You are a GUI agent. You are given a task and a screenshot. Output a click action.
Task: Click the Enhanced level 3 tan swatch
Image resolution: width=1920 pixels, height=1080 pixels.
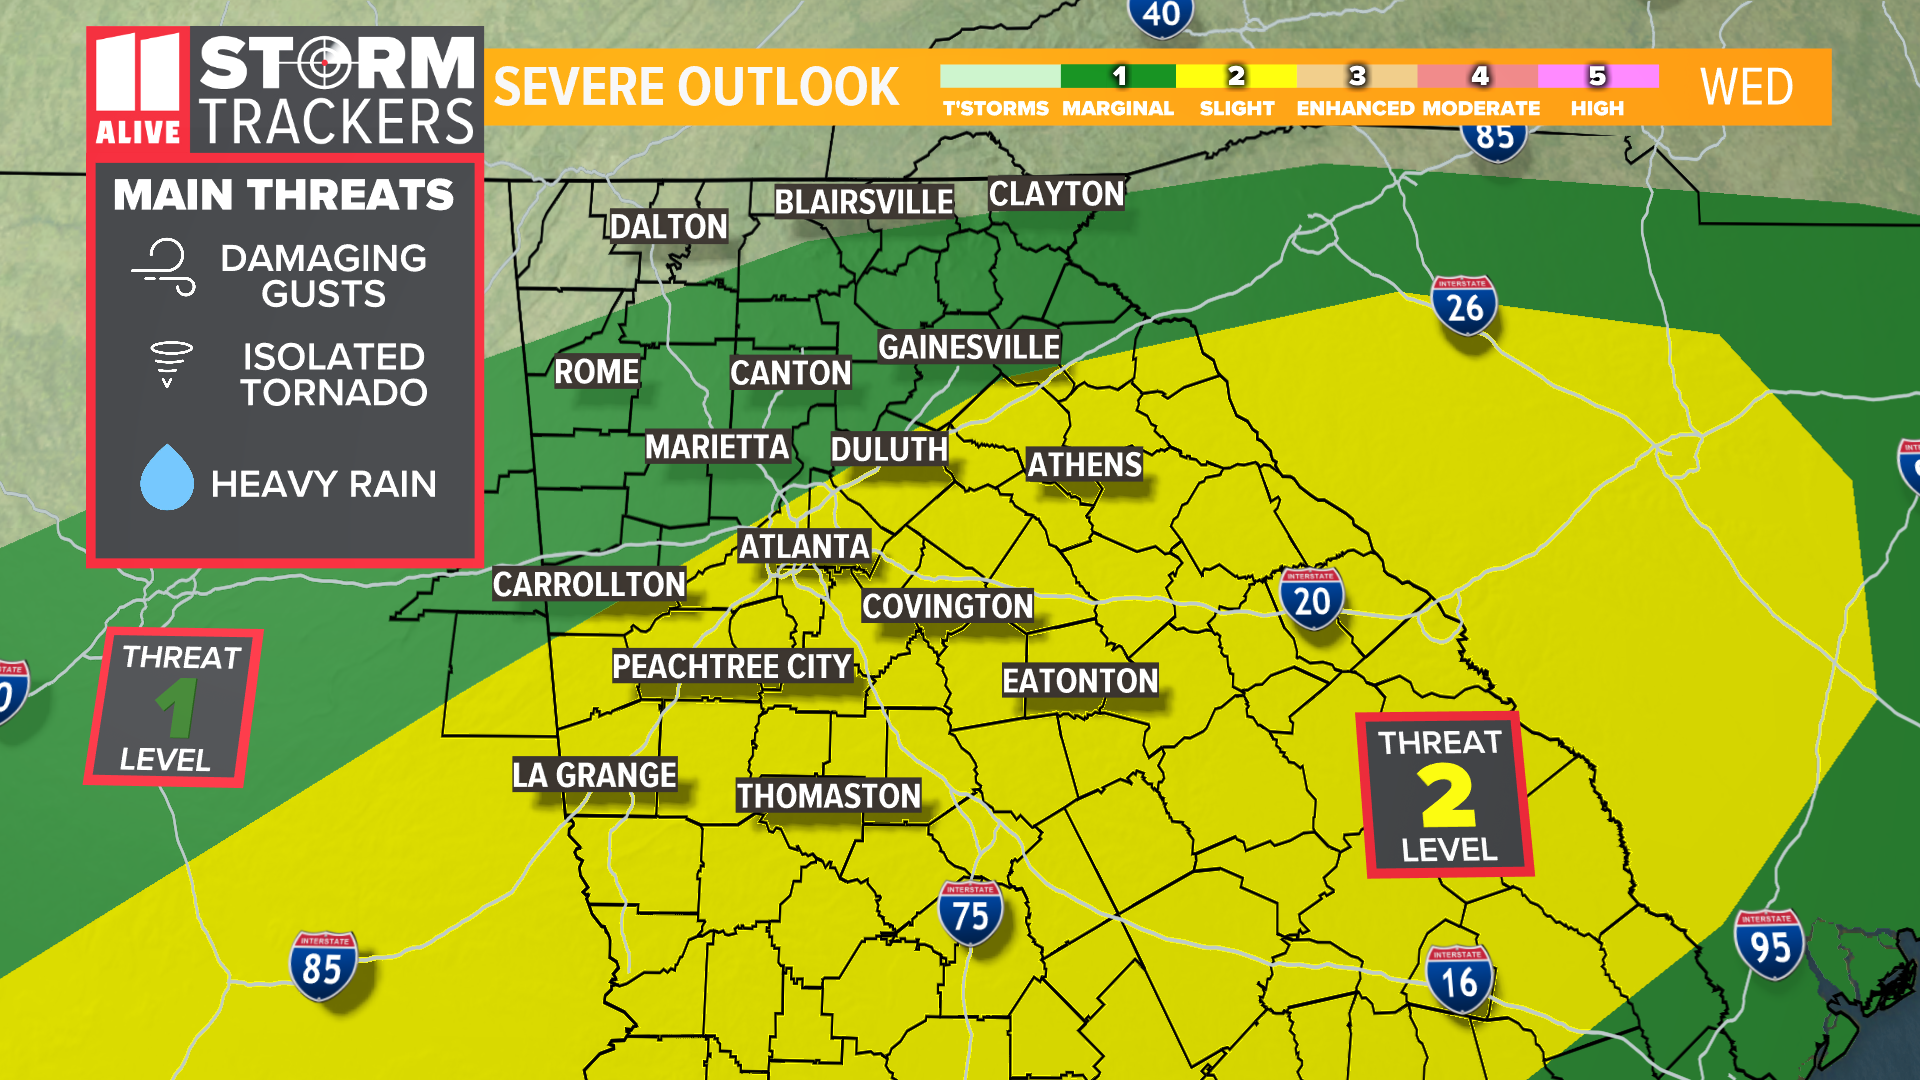point(1357,76)
